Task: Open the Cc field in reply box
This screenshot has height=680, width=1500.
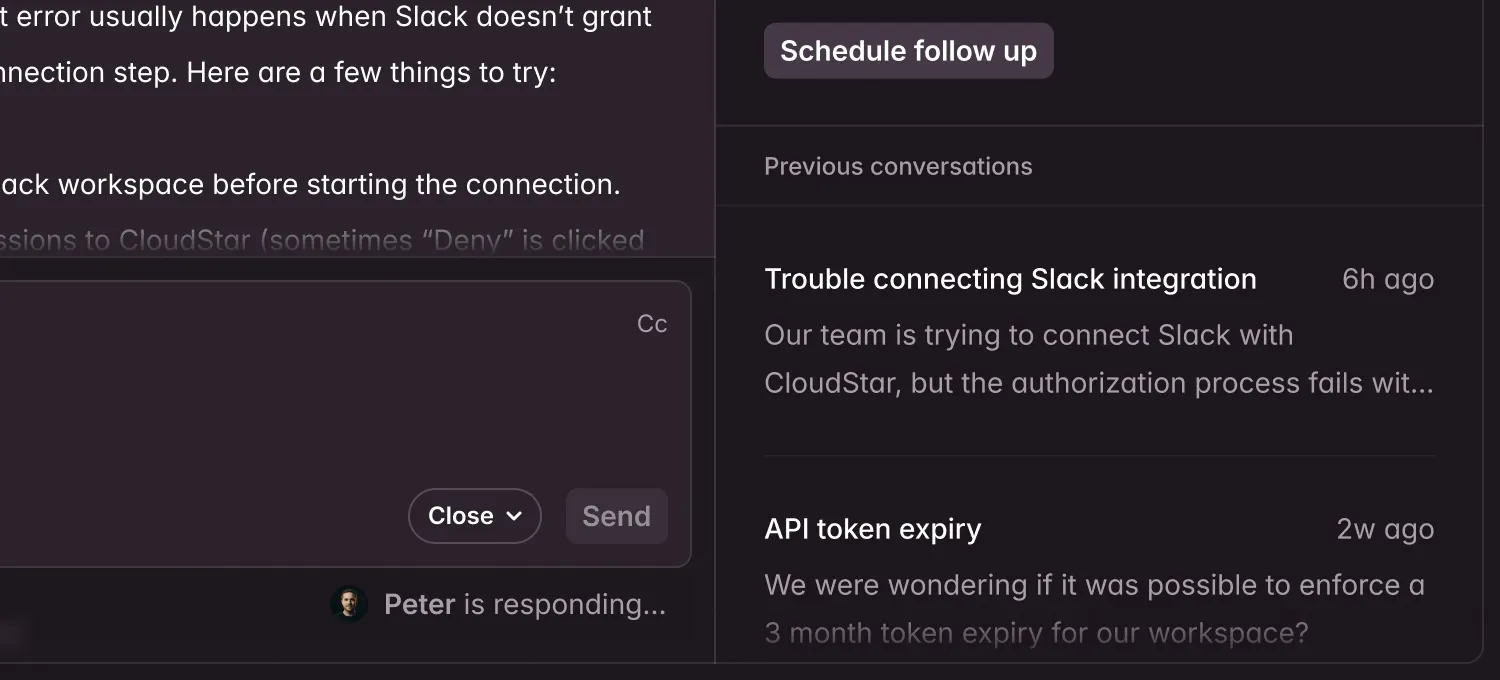Action: [652, 324]
